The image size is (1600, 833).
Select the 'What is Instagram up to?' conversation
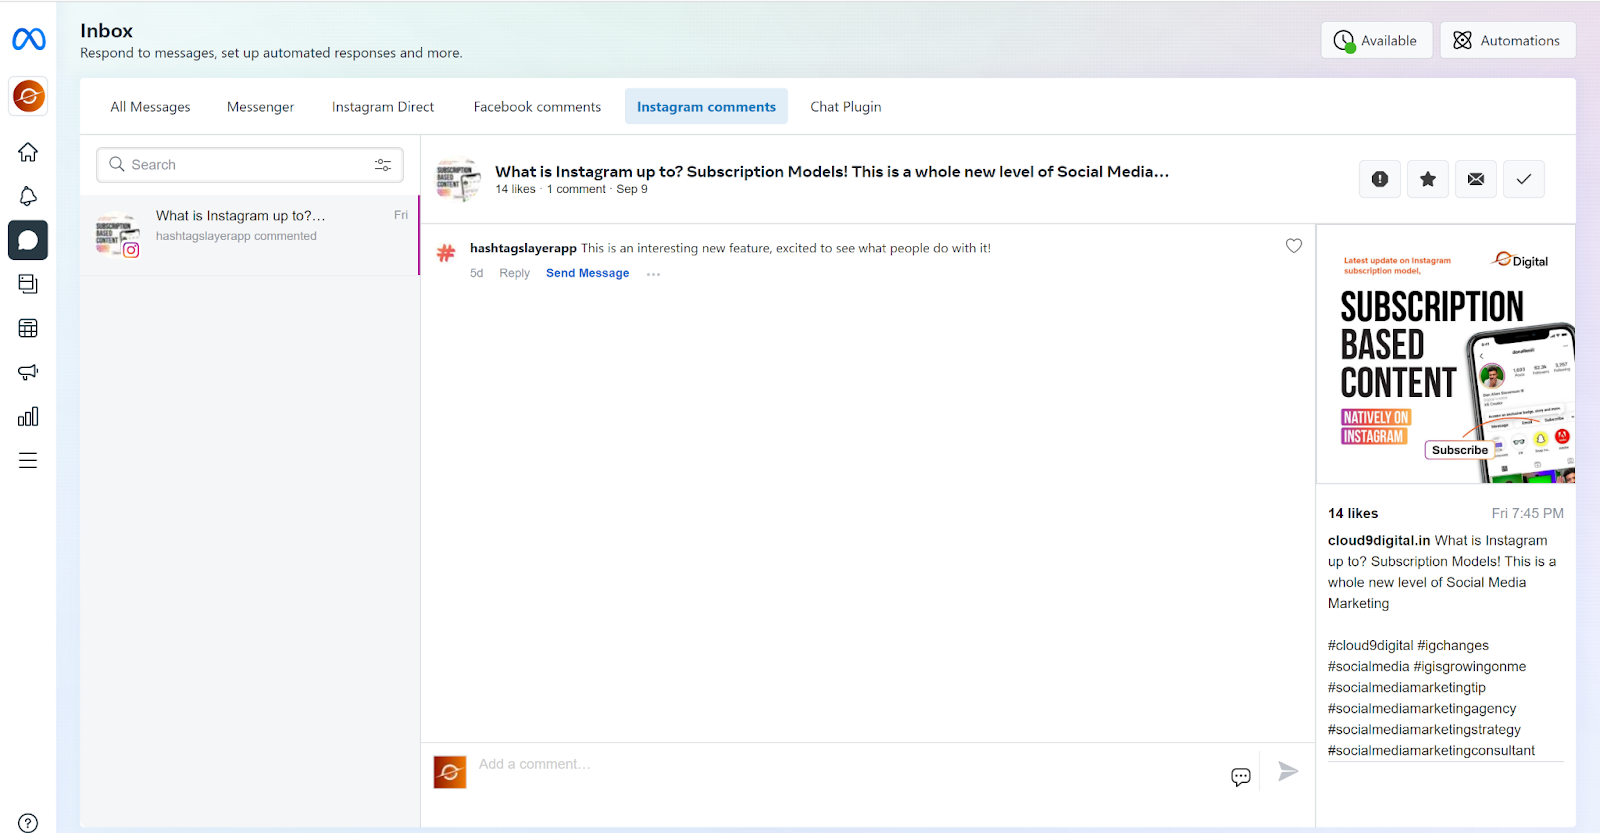[x=250, y=234]
